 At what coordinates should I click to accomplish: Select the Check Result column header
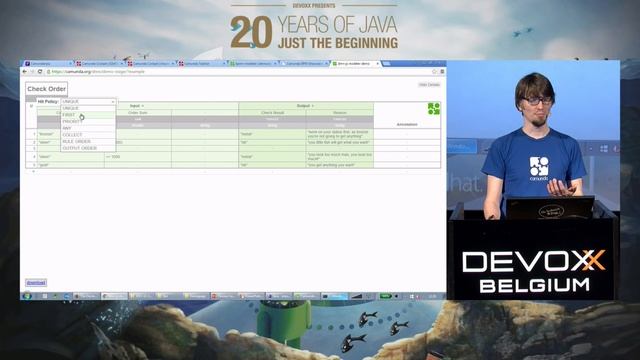click(x=272, y=112)
